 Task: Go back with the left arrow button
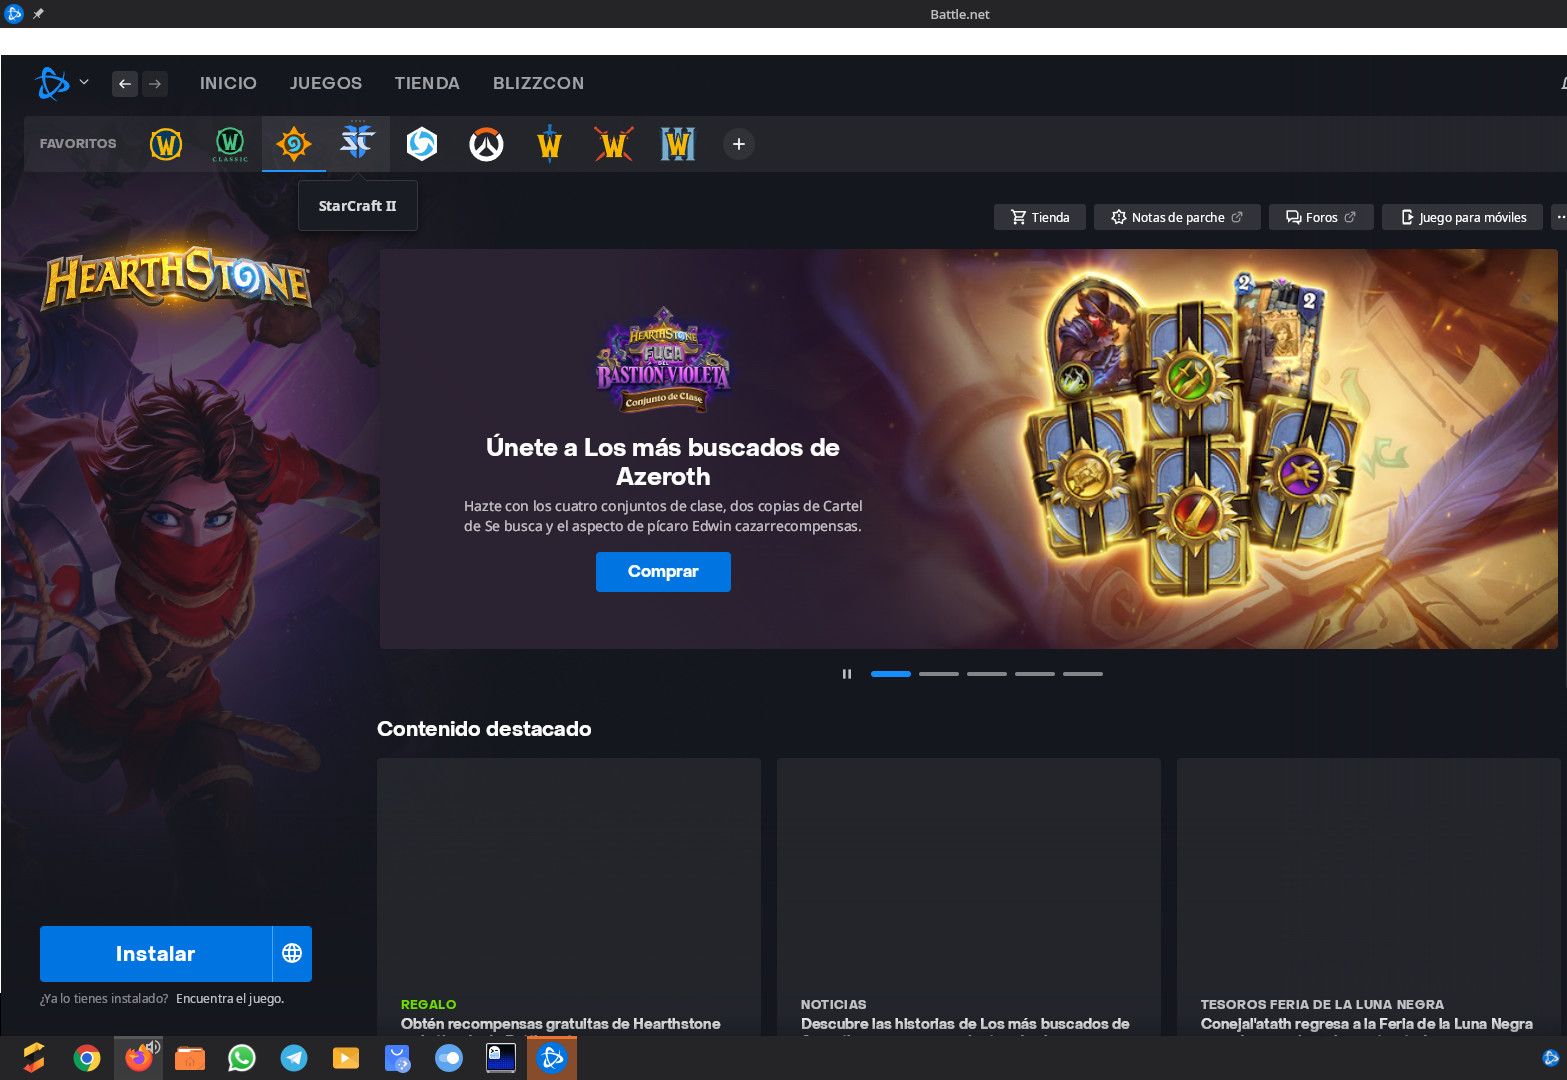click(x=125, y=84)
